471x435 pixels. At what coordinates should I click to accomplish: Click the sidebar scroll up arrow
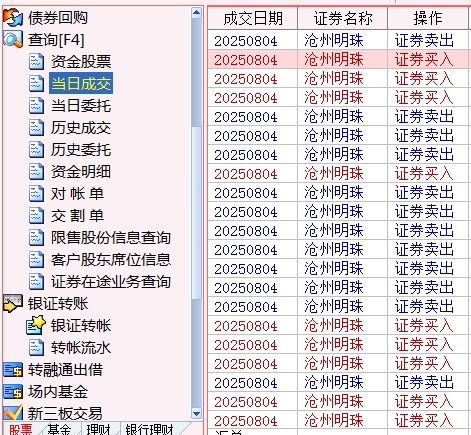pyautogui.click(x=197, y=13)
